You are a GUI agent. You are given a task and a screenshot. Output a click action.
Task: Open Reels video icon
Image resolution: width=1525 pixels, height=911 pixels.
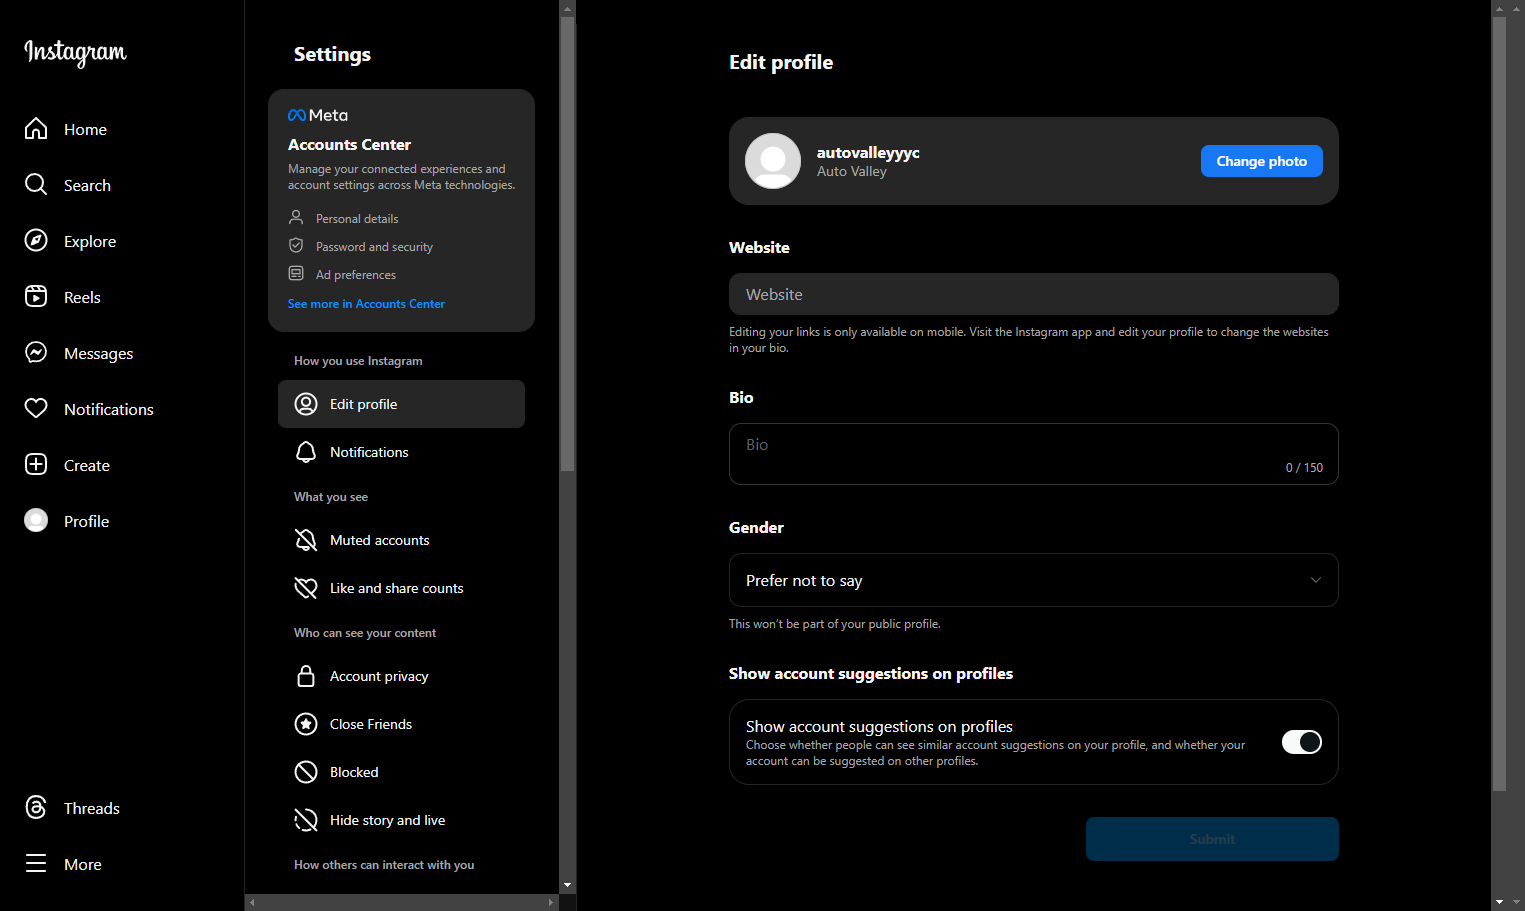coord(36,297)
